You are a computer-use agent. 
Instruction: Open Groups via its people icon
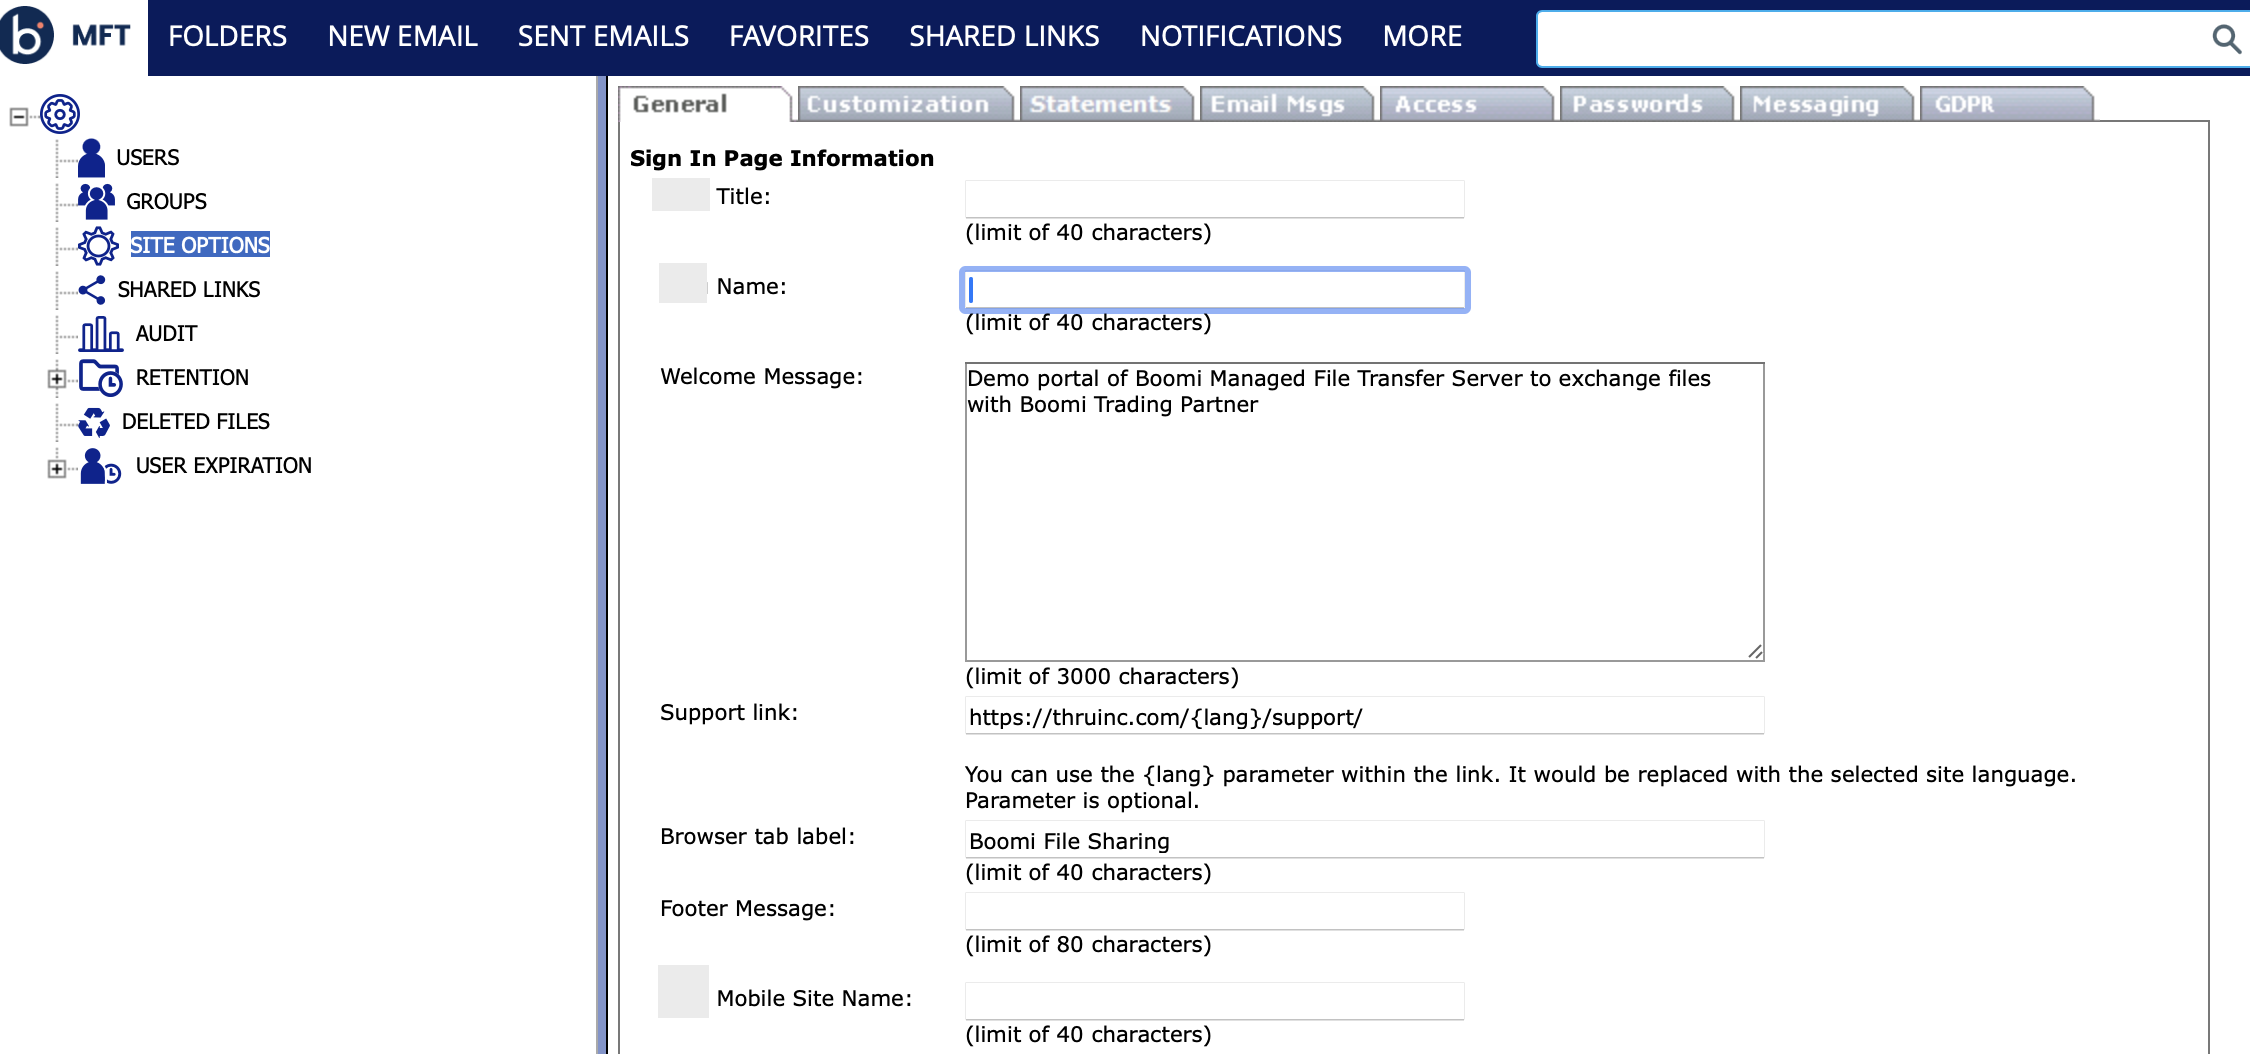(96, 201)
